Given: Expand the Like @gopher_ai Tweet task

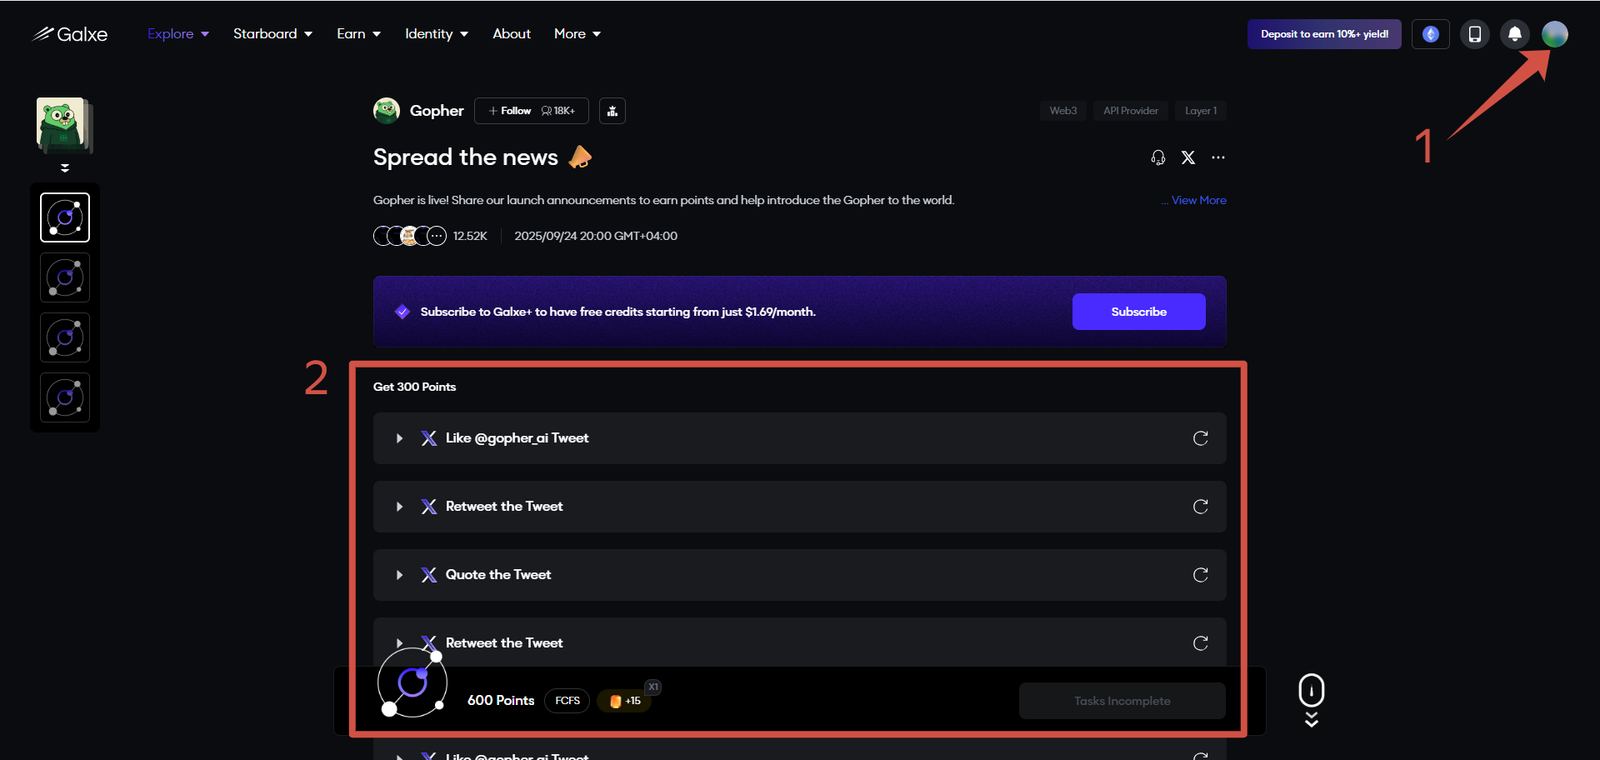Looking at the screenshot, I should tap(399, 438).
